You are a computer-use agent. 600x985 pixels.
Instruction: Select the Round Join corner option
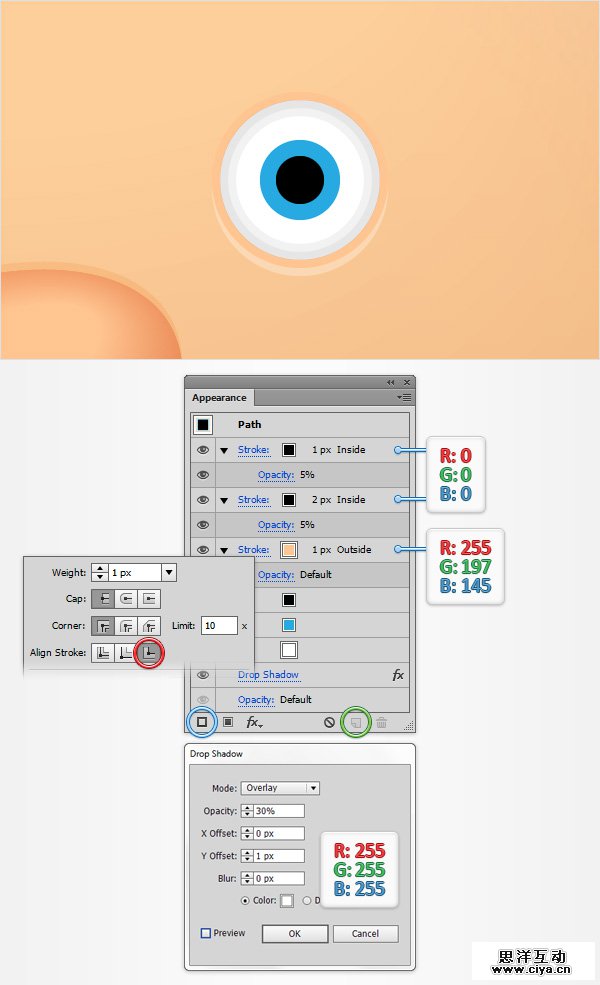(x=126, y=626)
